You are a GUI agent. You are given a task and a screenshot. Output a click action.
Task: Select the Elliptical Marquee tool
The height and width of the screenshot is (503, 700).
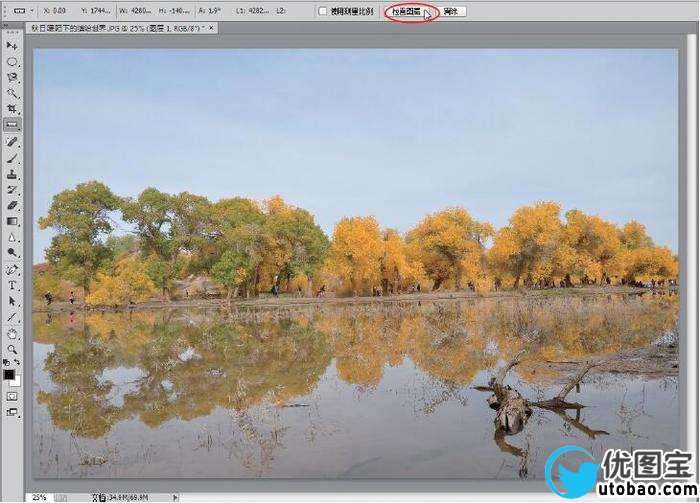(12, 62)
